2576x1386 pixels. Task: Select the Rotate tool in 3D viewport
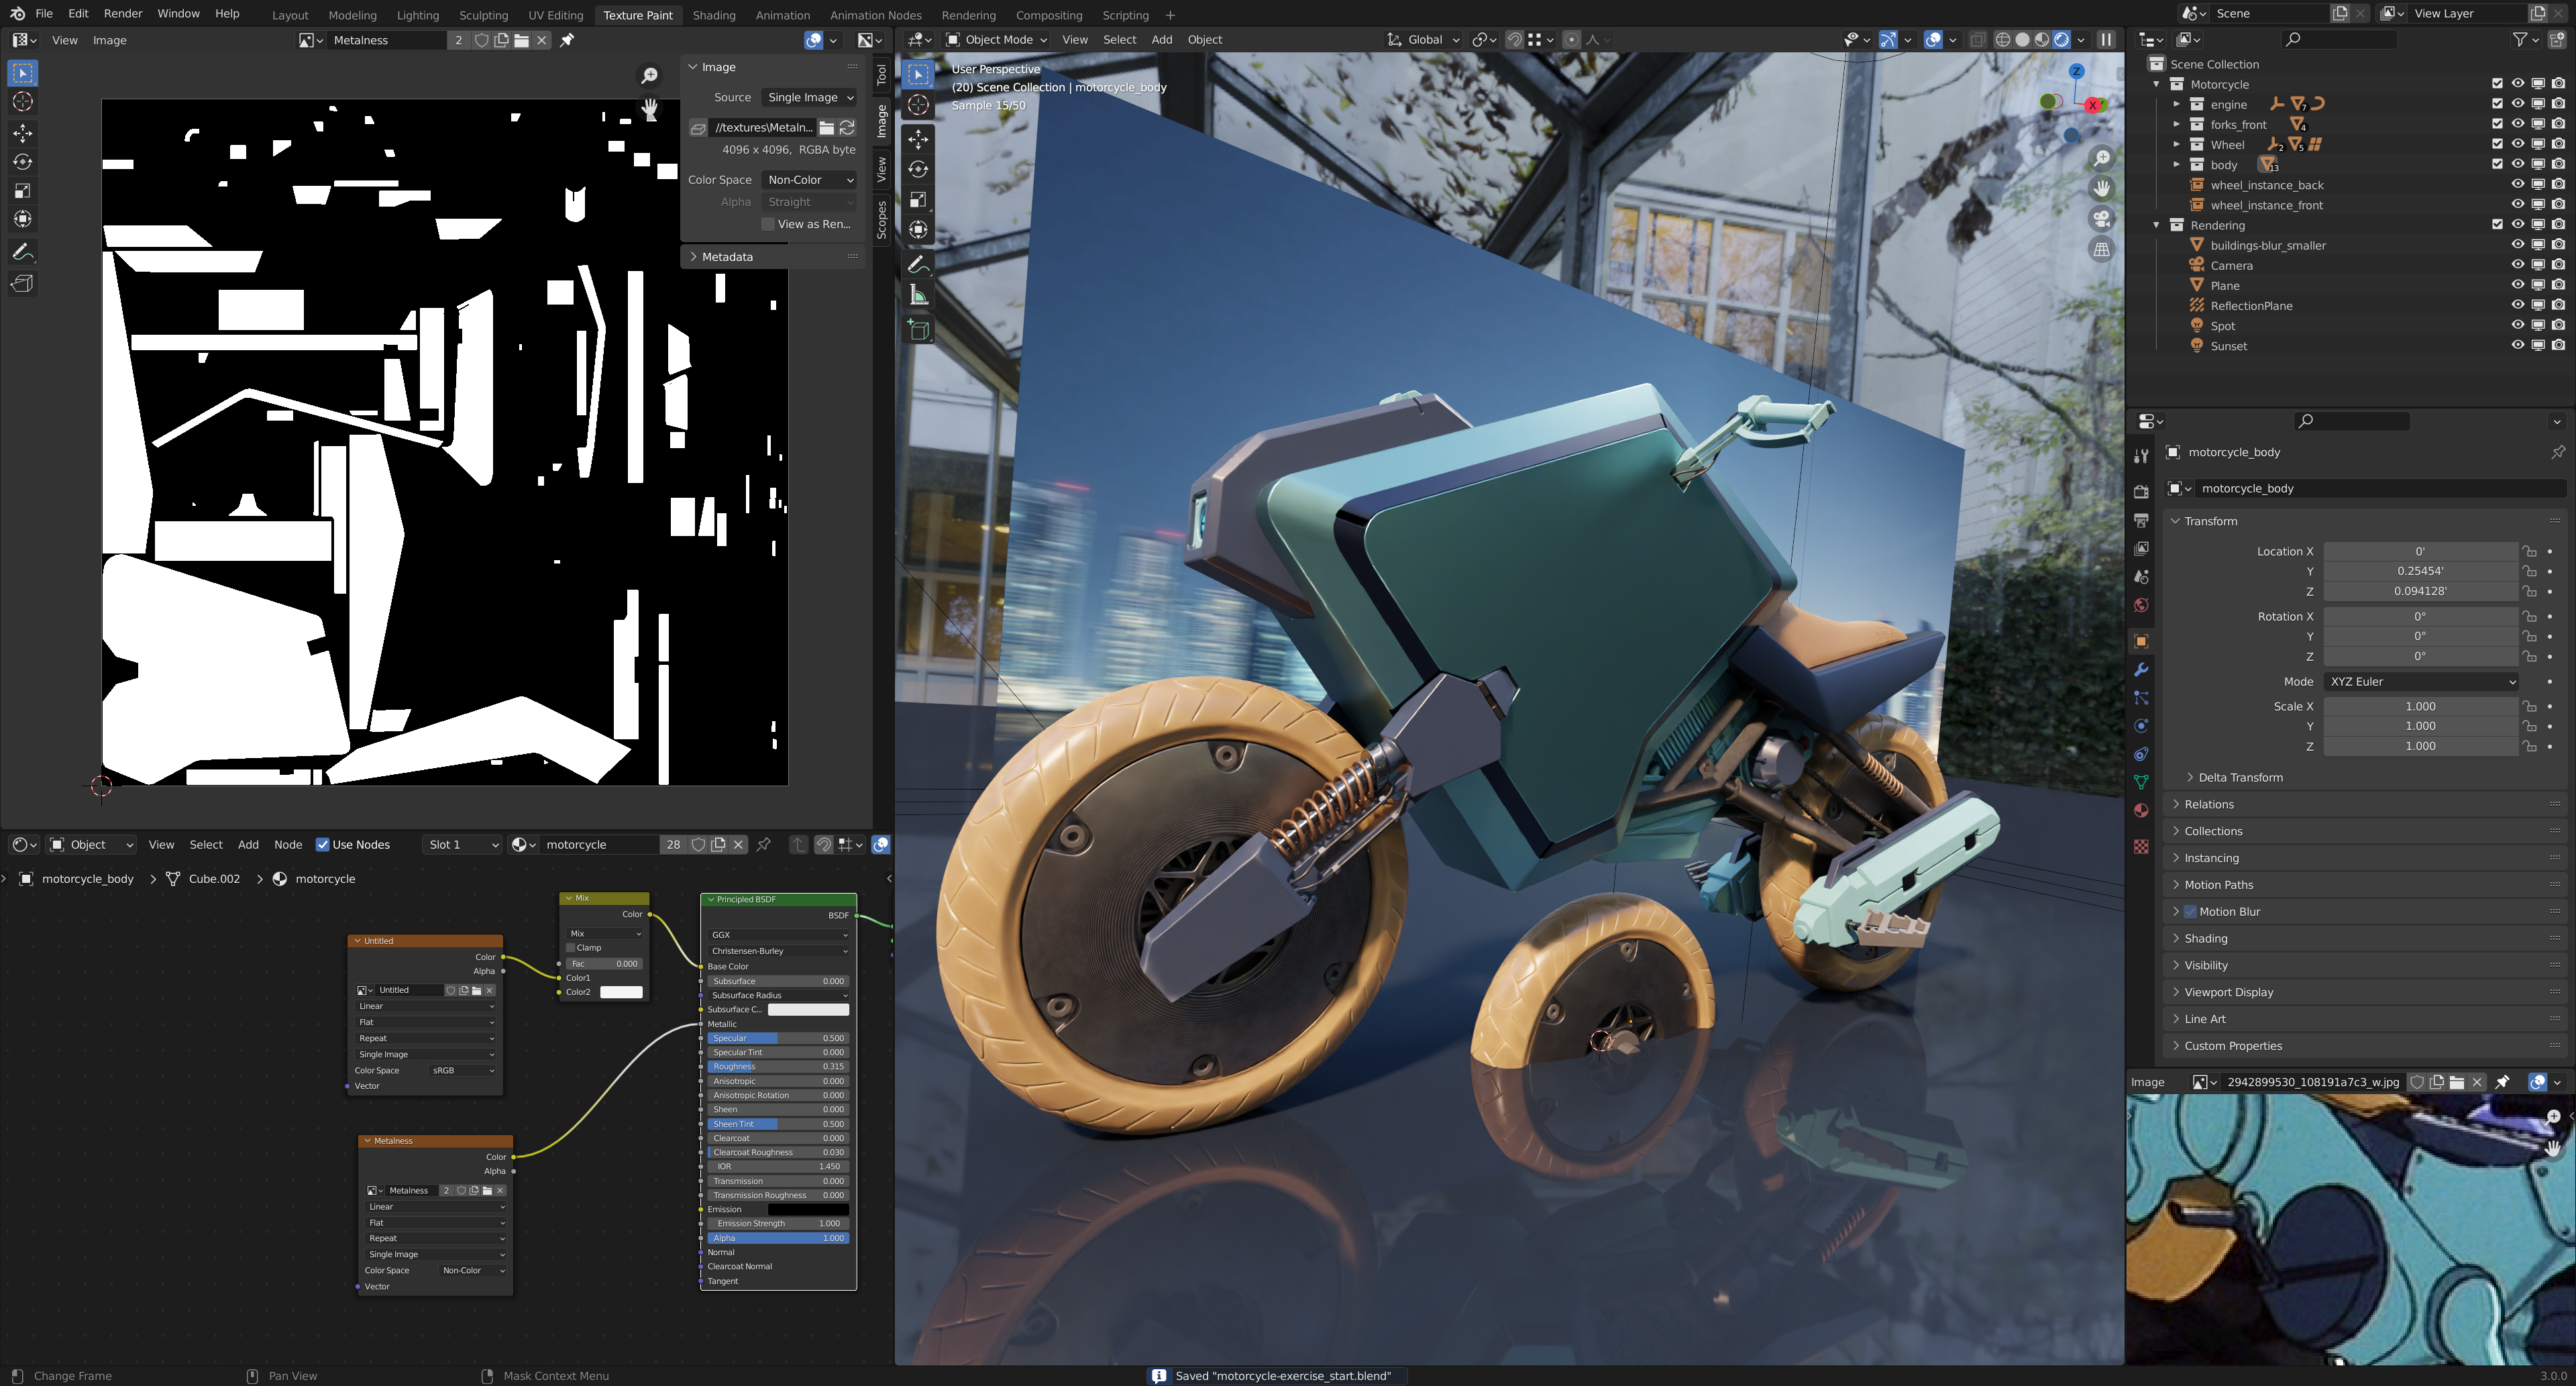pos(918,169)
